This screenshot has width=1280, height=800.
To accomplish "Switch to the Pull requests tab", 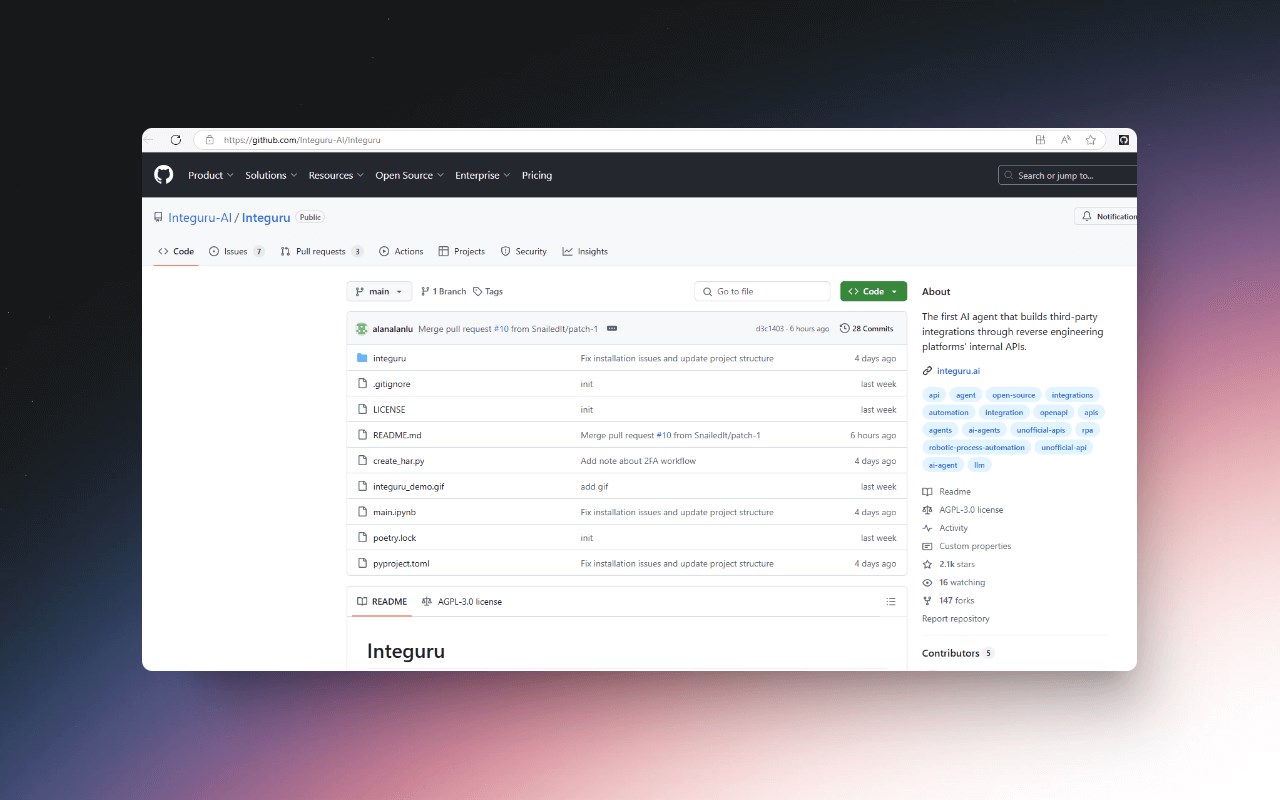I will 322,251.
